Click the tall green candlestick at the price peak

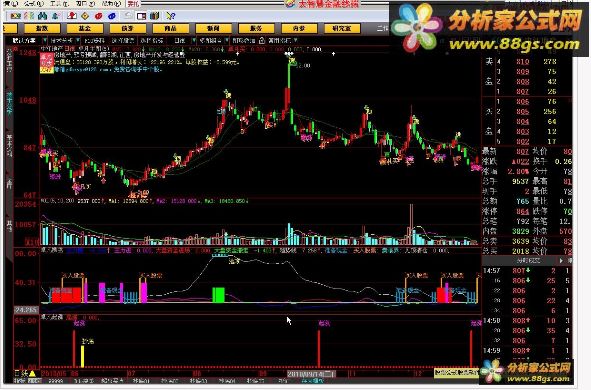(289, 75)
